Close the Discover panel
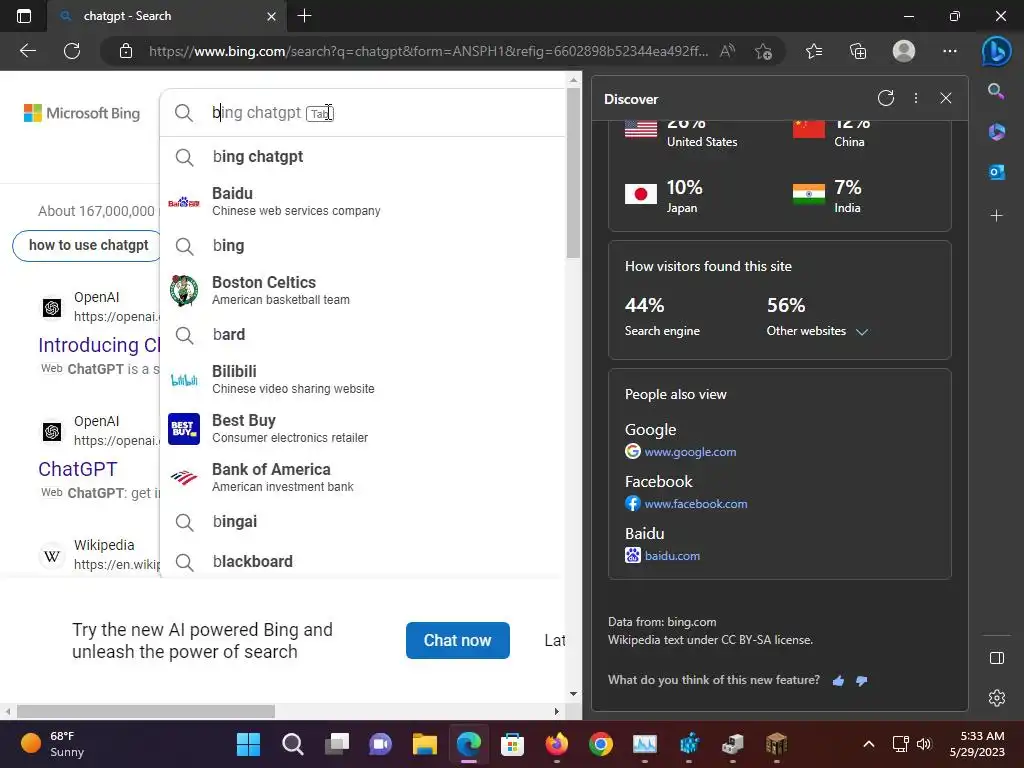 (946, 98)
